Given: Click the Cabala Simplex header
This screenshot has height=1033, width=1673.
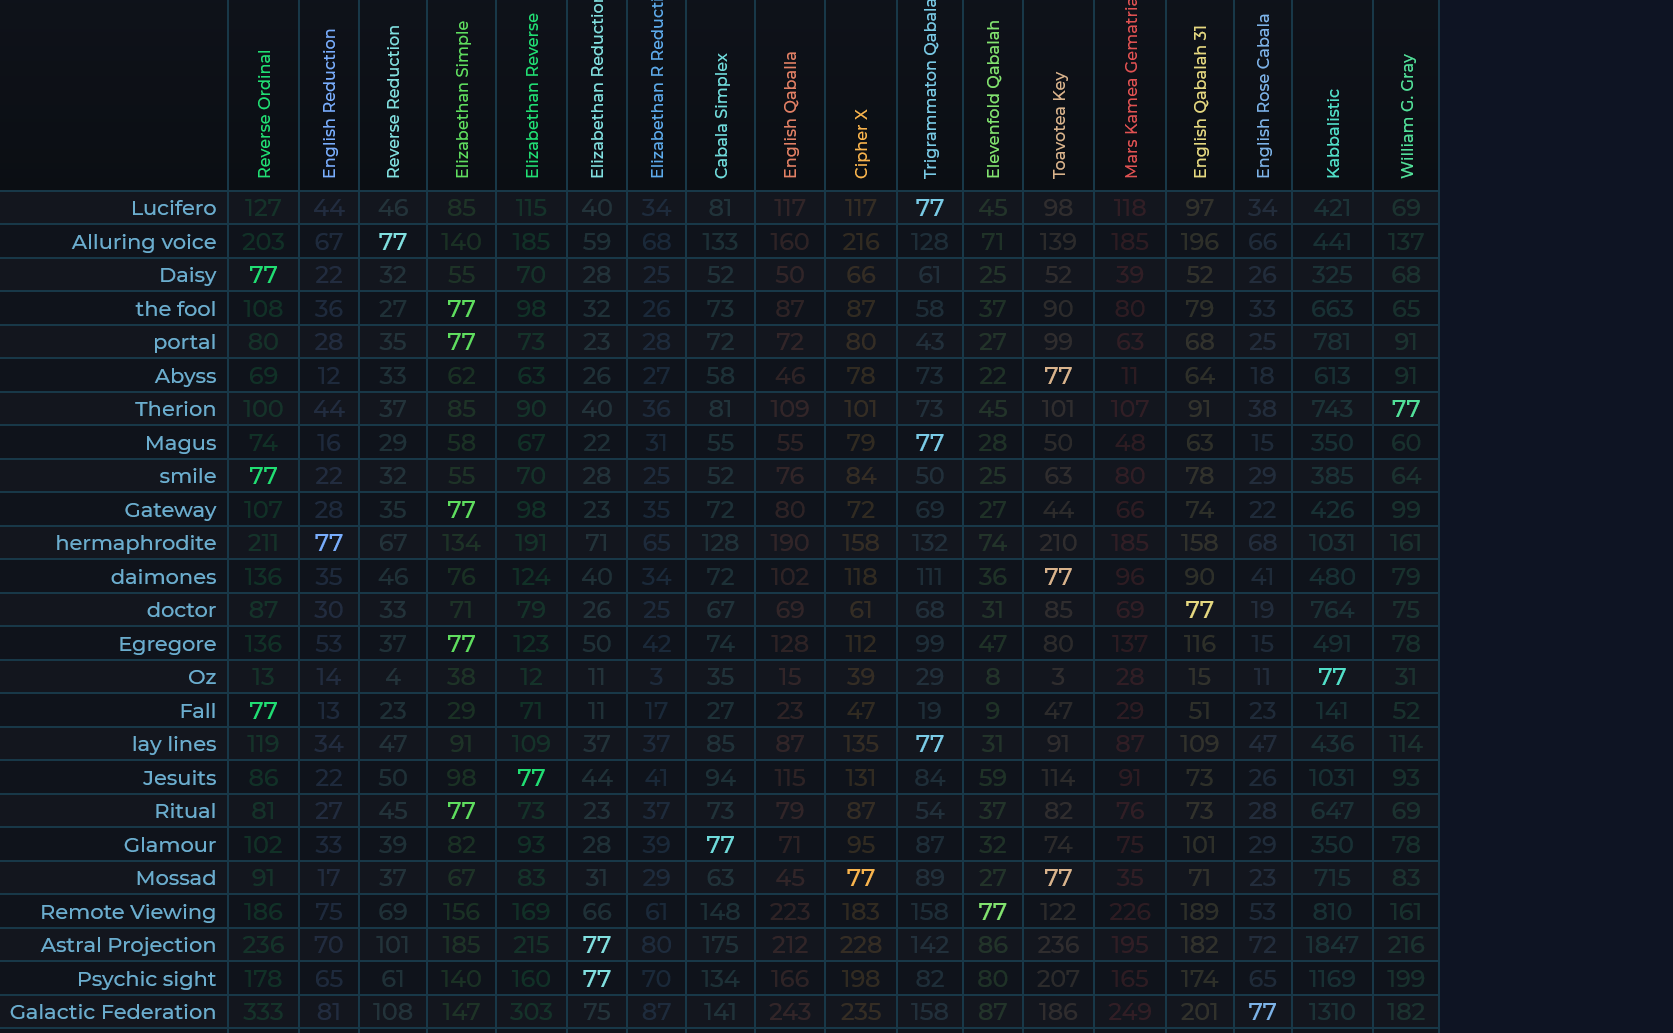Looking at the screenshot, I should (720, 116).
